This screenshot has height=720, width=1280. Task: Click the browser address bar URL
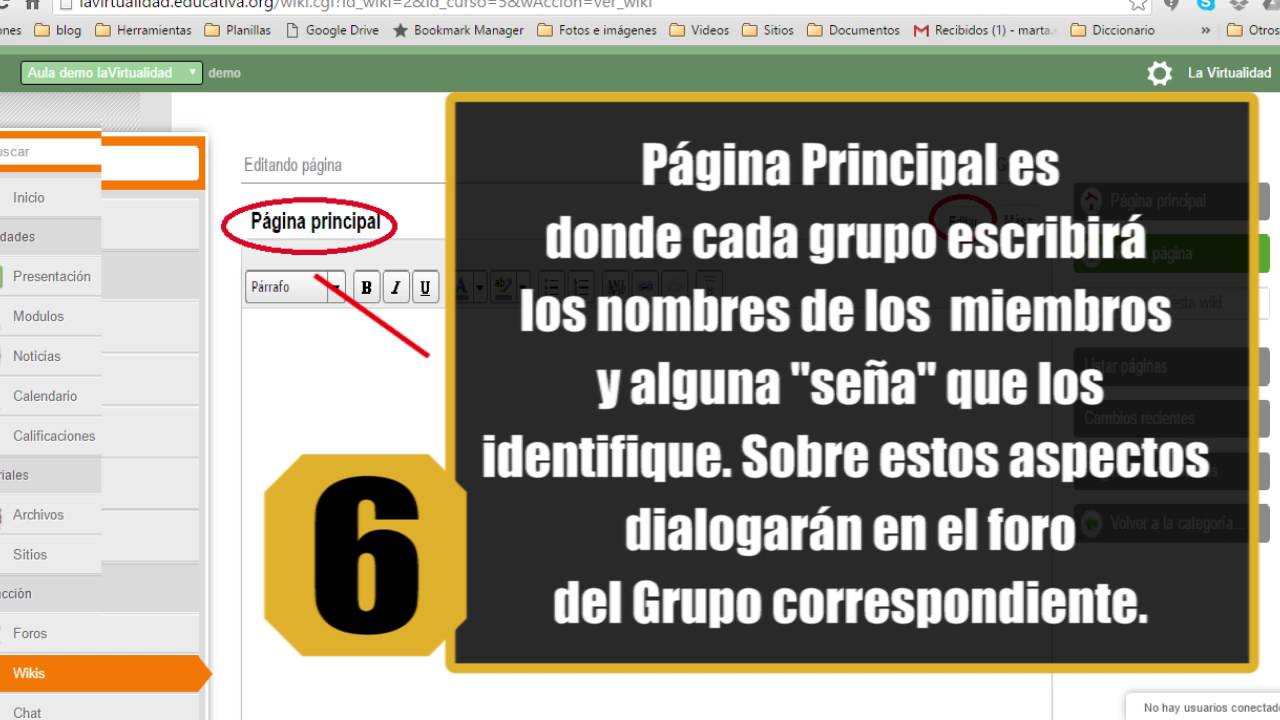[x=365, y=4]
